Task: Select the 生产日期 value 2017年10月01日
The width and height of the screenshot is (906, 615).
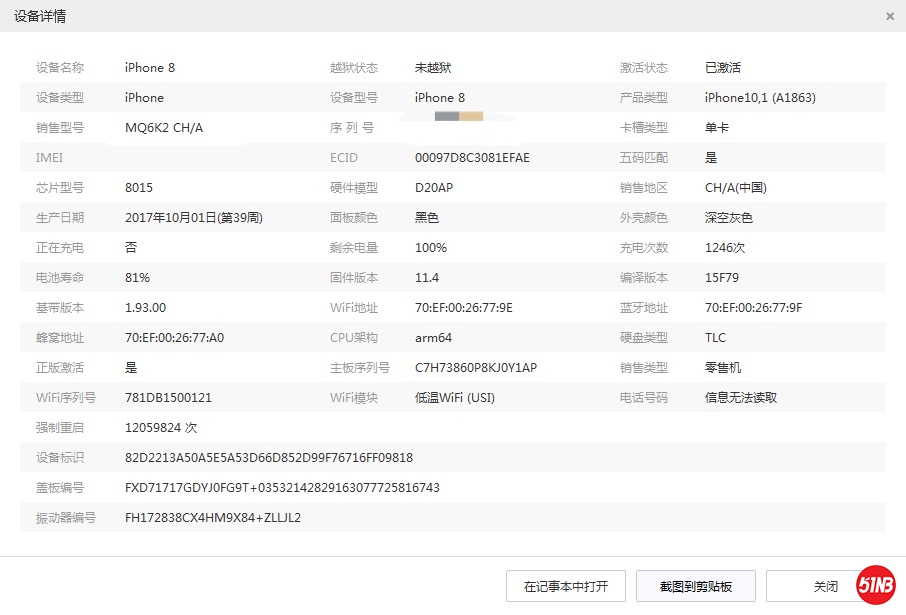Action: coord(193,218)
